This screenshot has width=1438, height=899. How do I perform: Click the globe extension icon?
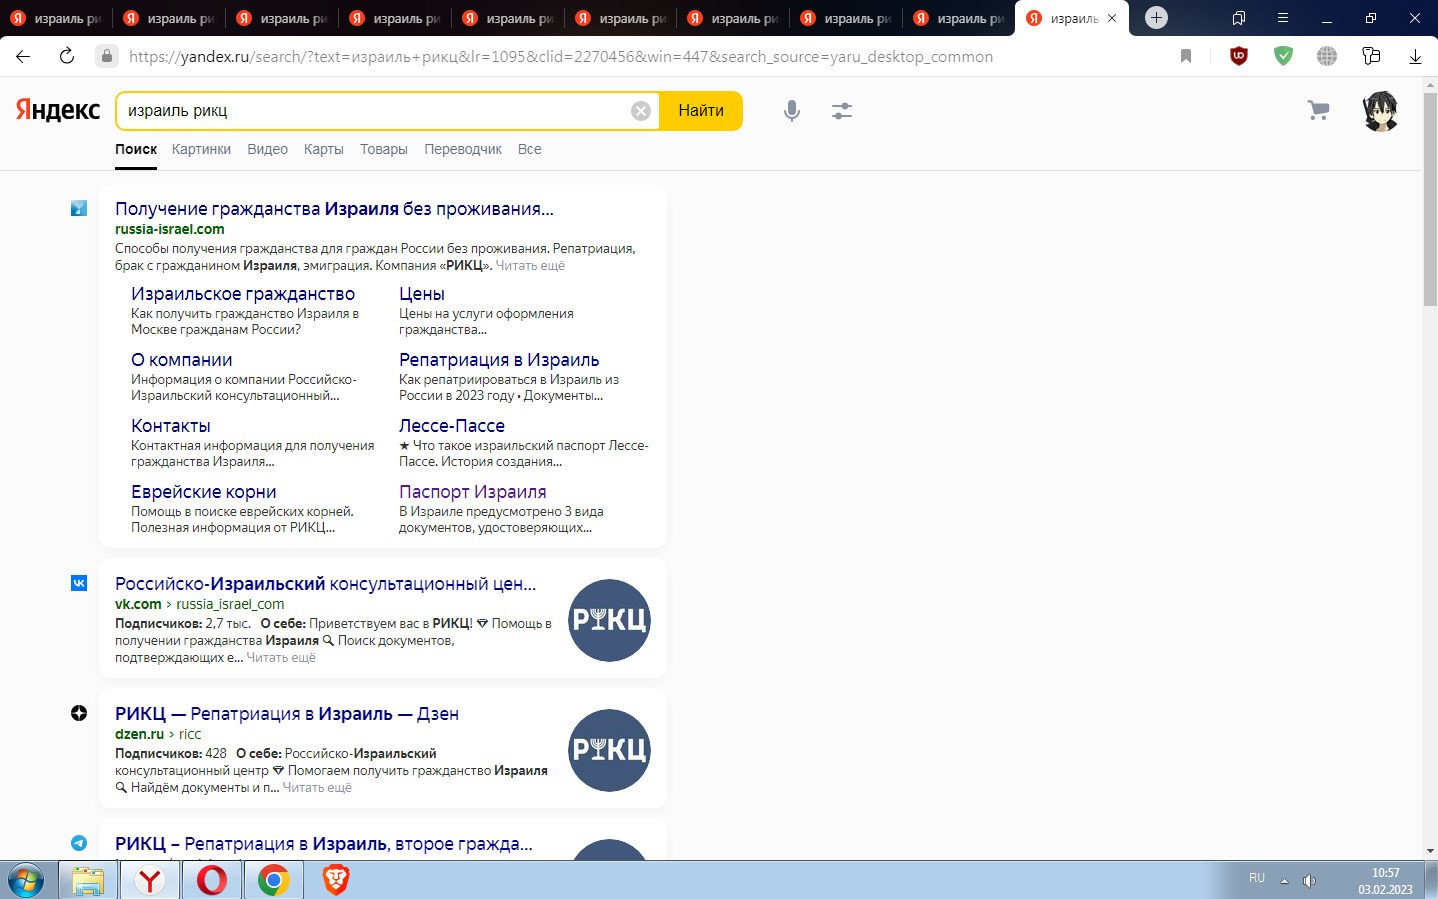coord(1327,56)
